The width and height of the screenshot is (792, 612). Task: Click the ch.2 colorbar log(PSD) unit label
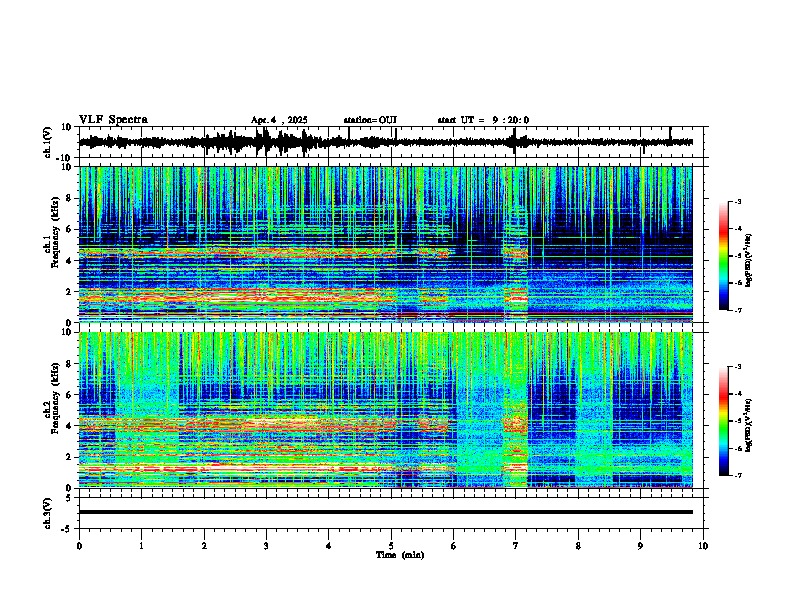pyautogui.click(x=749, y=425)
